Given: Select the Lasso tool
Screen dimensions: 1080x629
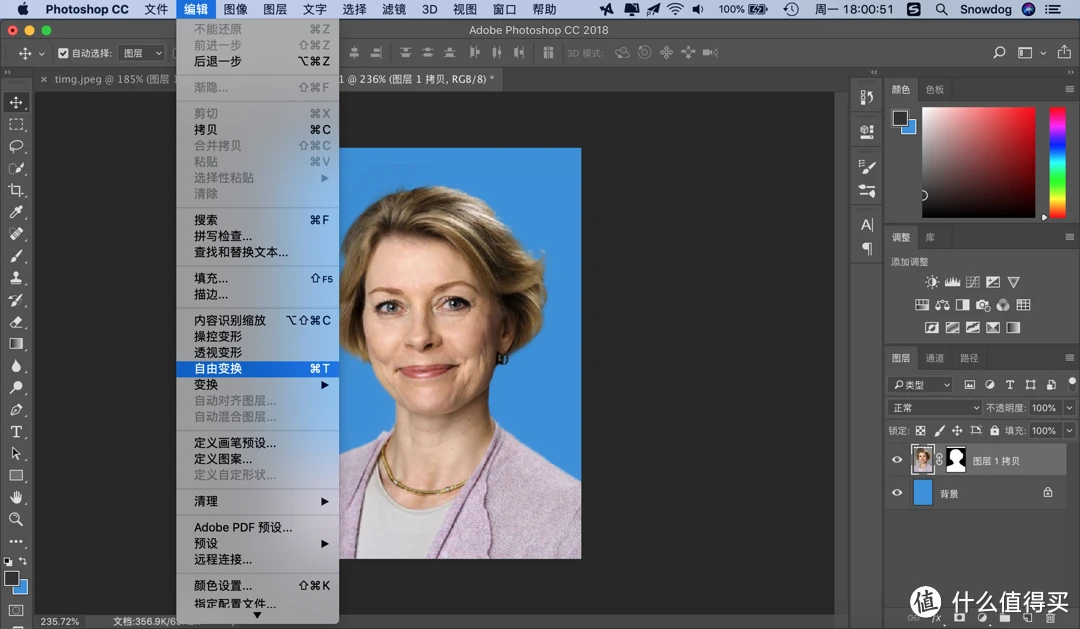Looking at the screenshot, I should (16, 147).
